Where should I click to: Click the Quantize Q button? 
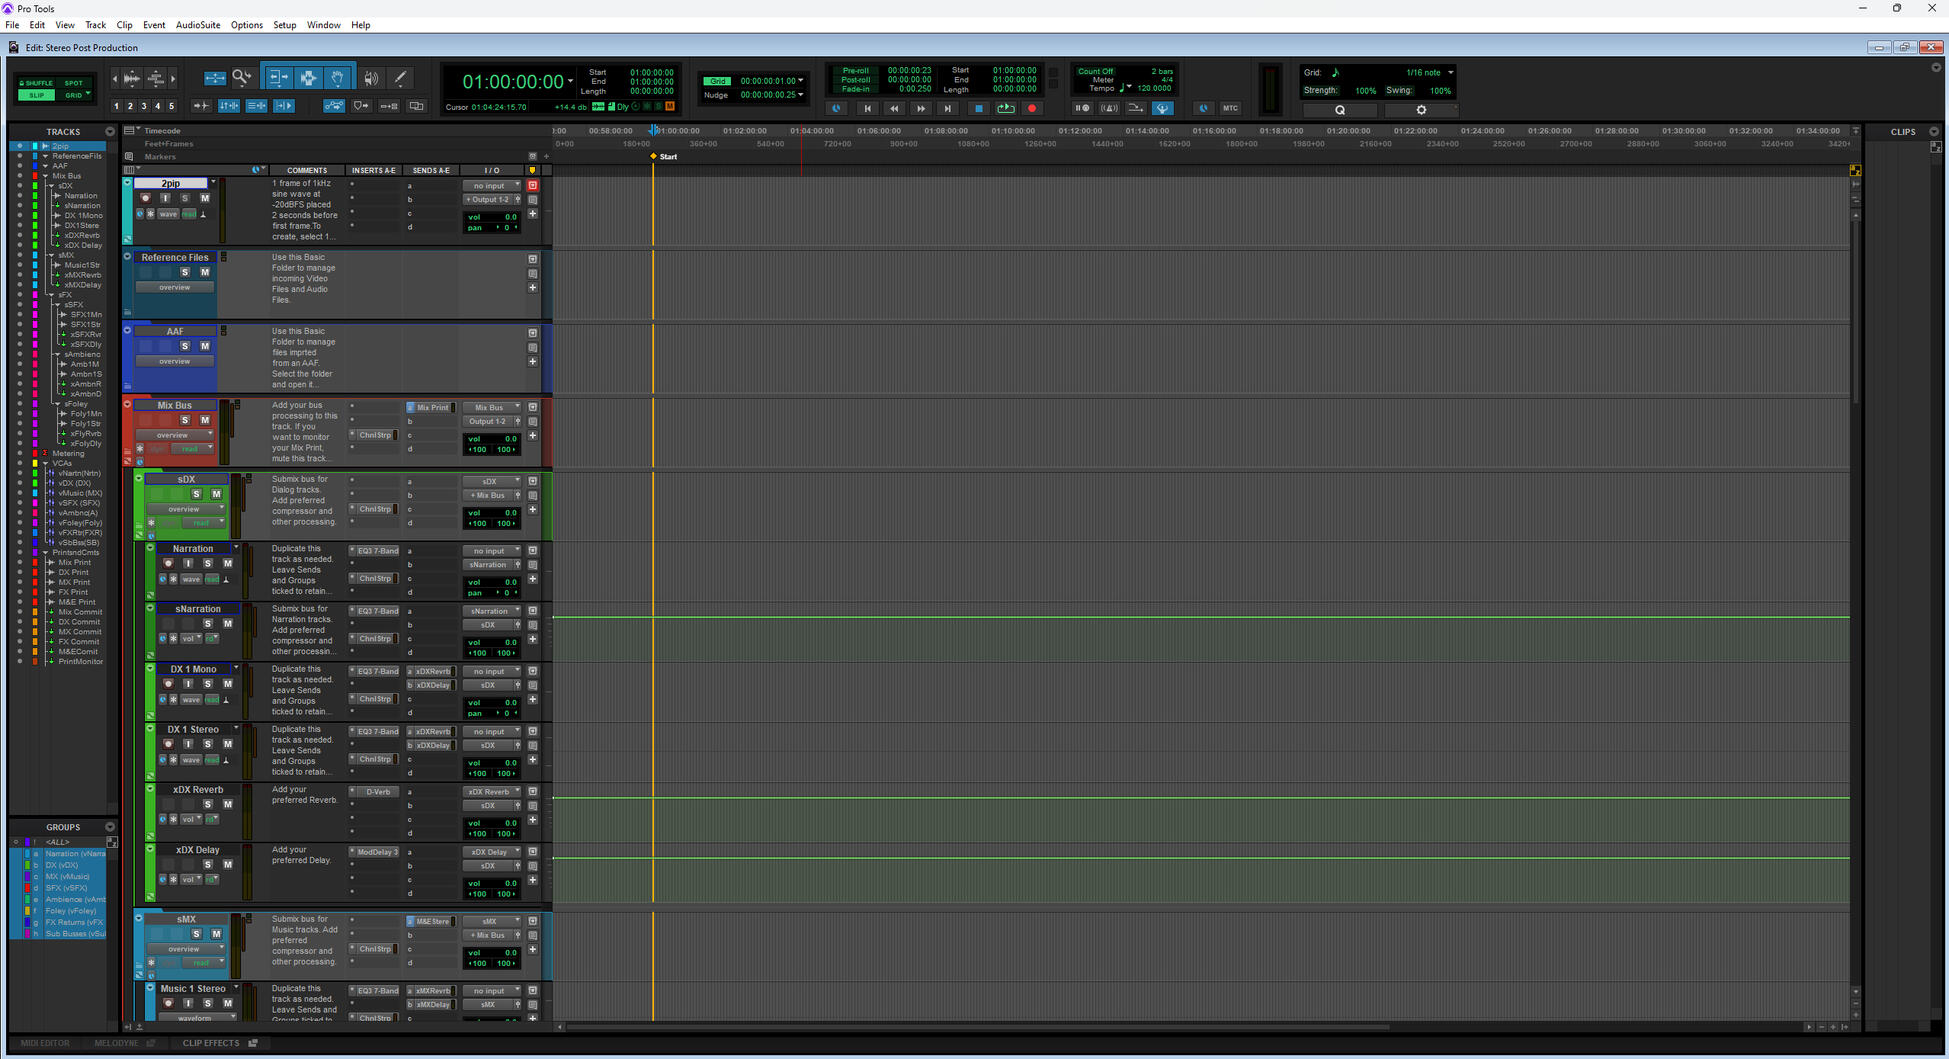(1340, 110)
